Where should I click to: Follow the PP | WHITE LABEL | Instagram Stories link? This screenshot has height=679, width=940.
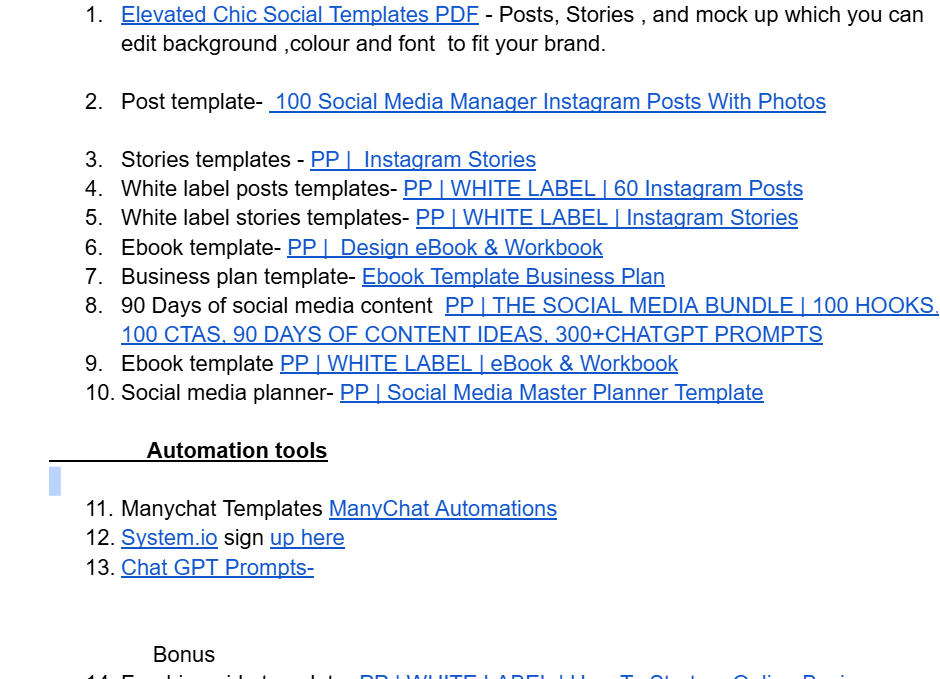606,218
